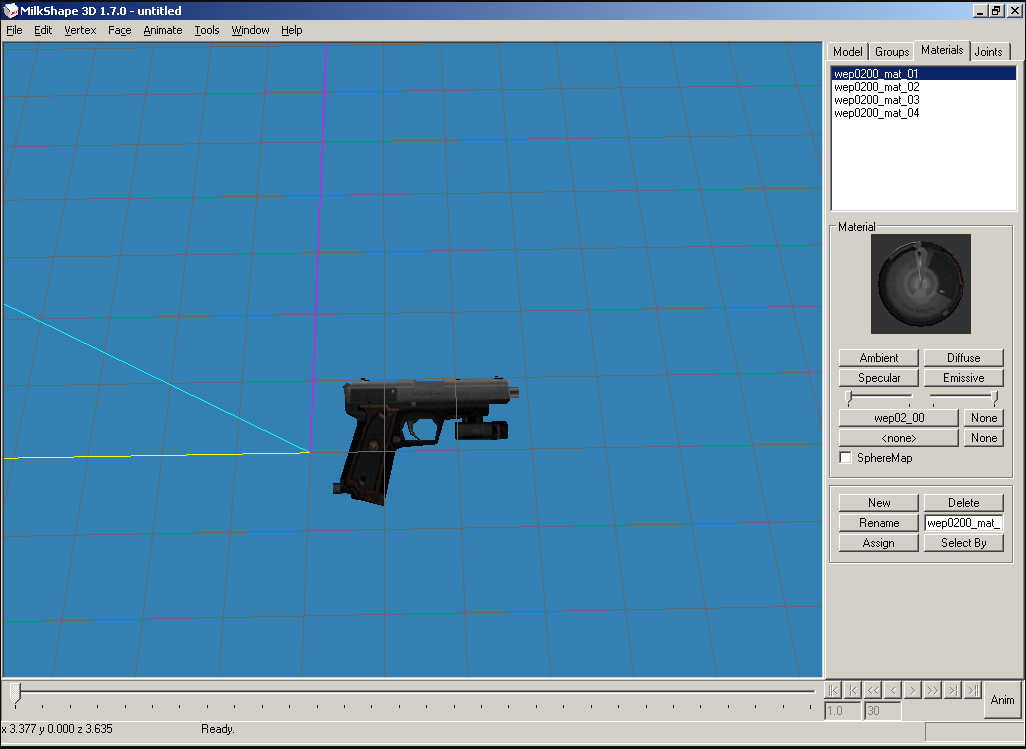
Task: Step forward one frame
Action: point(913,690)
